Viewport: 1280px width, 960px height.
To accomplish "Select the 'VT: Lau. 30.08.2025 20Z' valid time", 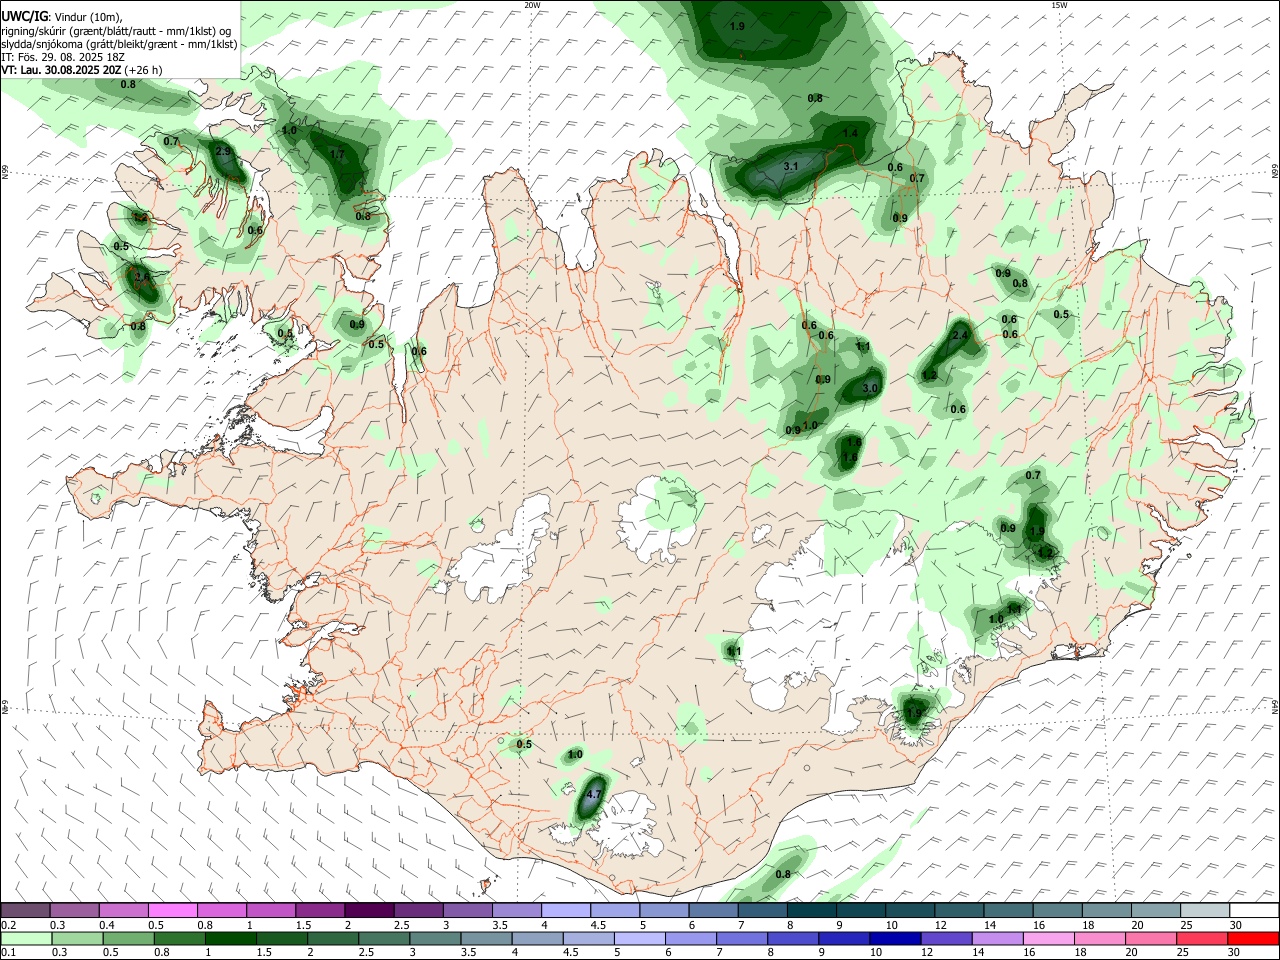I will pos(61,70).
